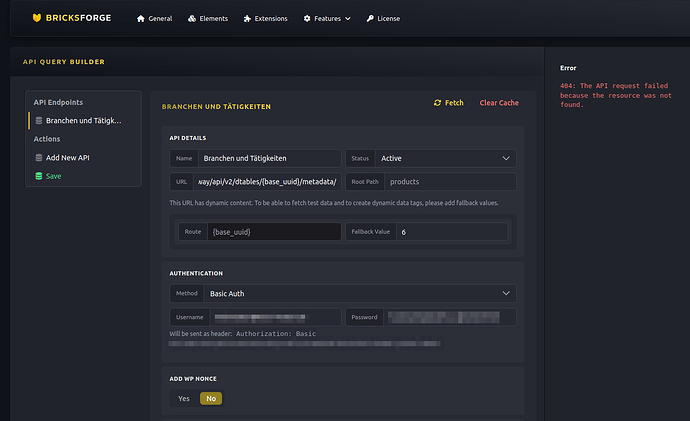The image size is (690, 421).
Task: Click the API DETAILS section label
Action: click(x=188, y=138)
